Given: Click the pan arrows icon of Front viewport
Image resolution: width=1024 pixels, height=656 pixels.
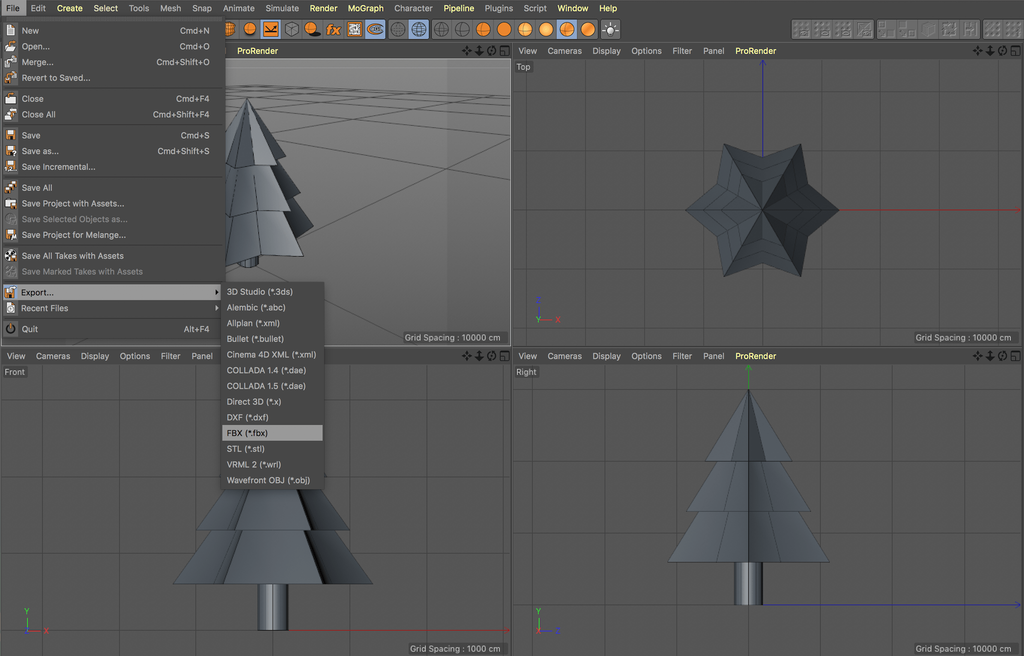Looking at the screenshot, I should click(x=466, y=356).
